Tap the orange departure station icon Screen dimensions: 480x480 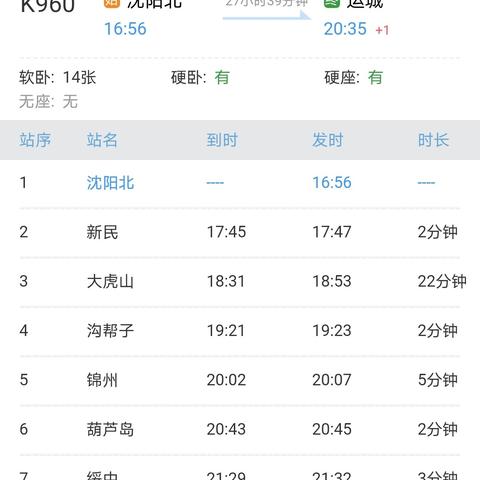coord(112,3)
